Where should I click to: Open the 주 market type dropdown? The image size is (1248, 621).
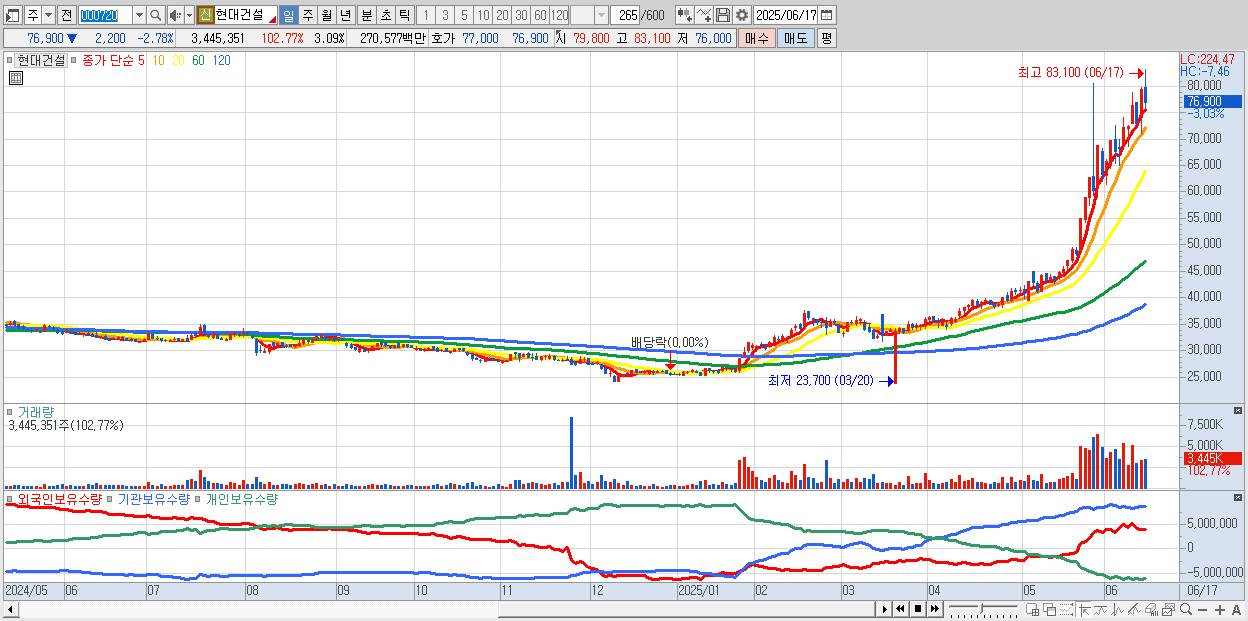48,15
